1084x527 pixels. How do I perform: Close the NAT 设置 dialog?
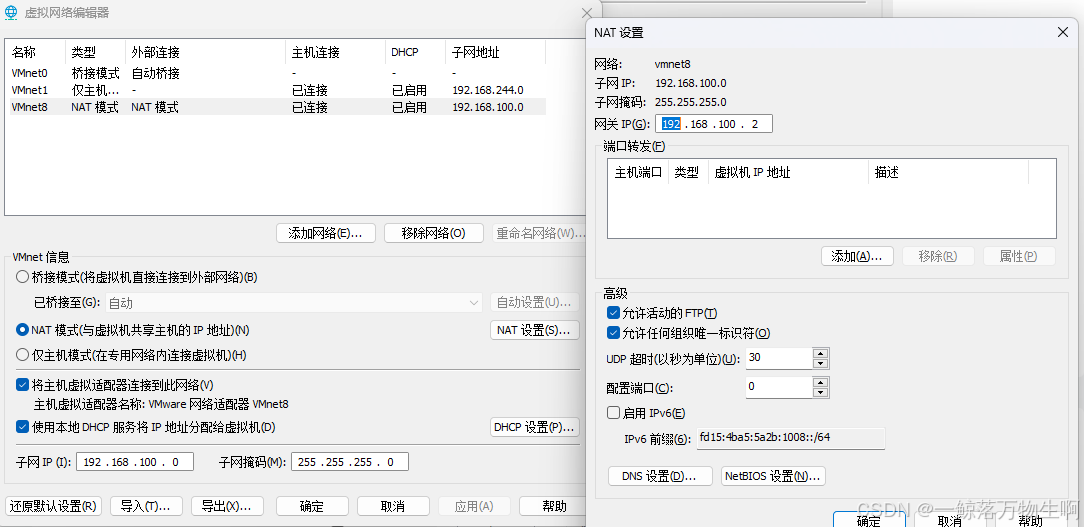[1063, 33]
